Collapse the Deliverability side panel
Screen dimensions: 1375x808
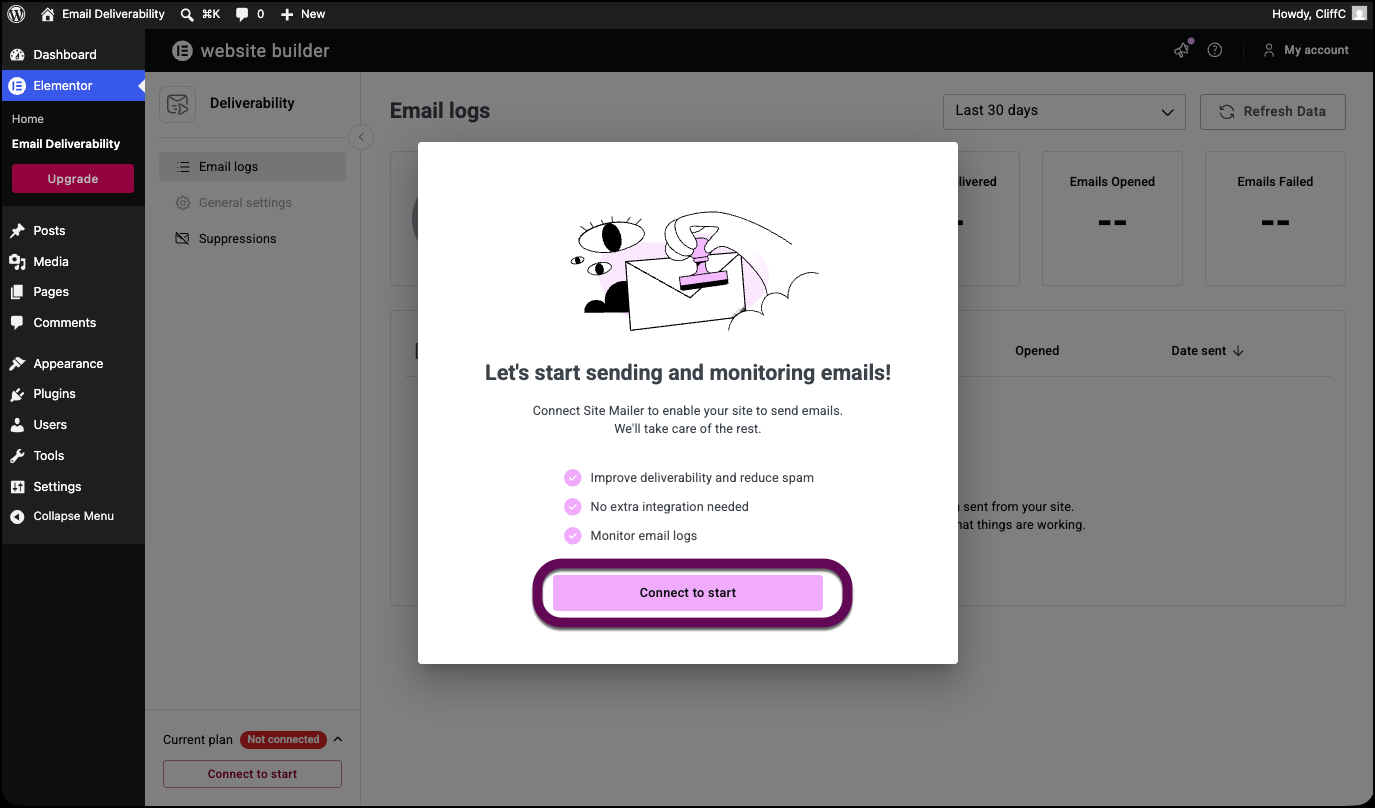361,137
